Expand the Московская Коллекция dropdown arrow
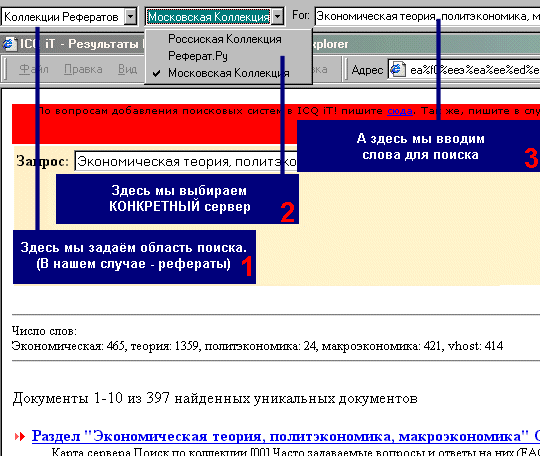Viewport: 540px width, 456px height. coord(278,17)
